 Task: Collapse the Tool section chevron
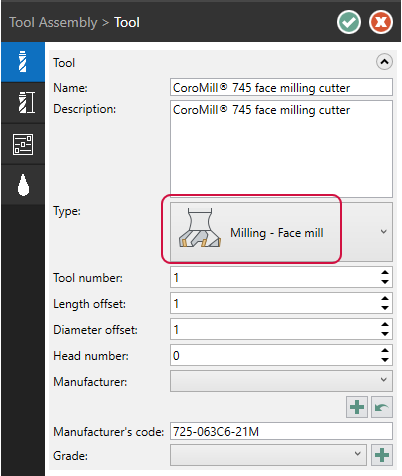coord(384,62)
